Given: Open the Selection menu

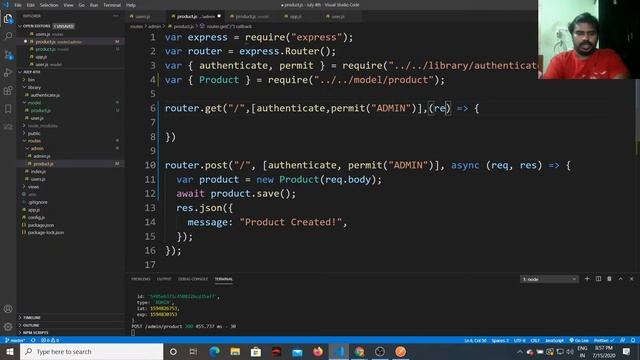Looking at the screenshot, I should [x=49, y=5].
